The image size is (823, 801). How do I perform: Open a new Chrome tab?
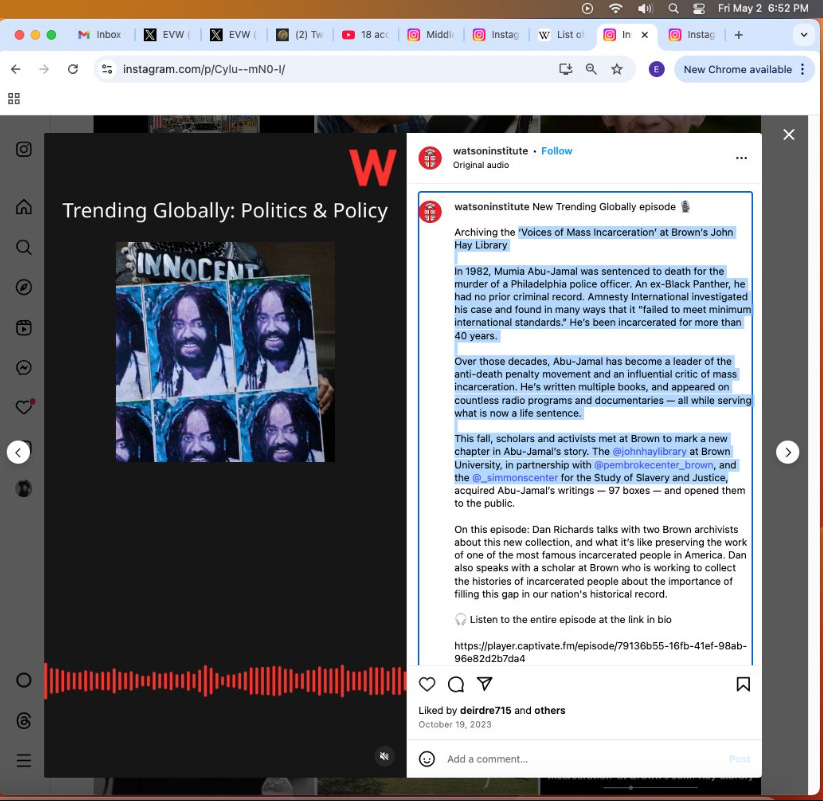(x=738, y=35)
